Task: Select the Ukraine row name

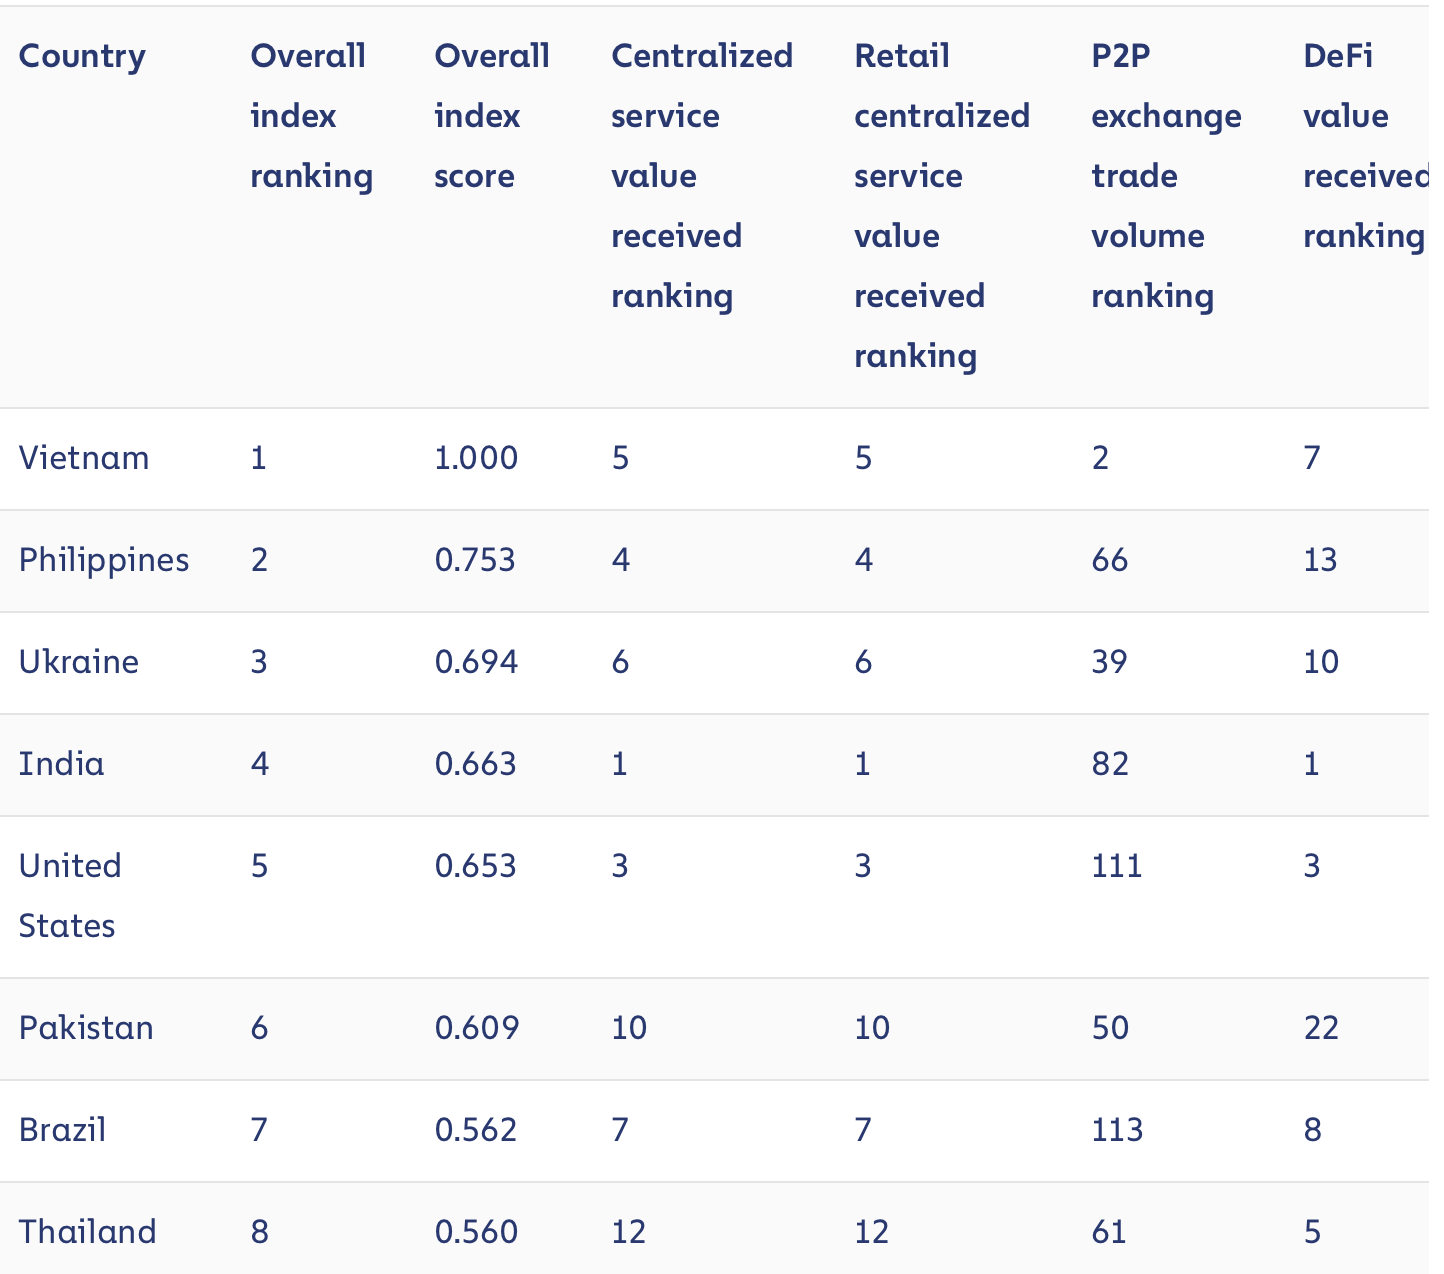Action: point(79,662)
